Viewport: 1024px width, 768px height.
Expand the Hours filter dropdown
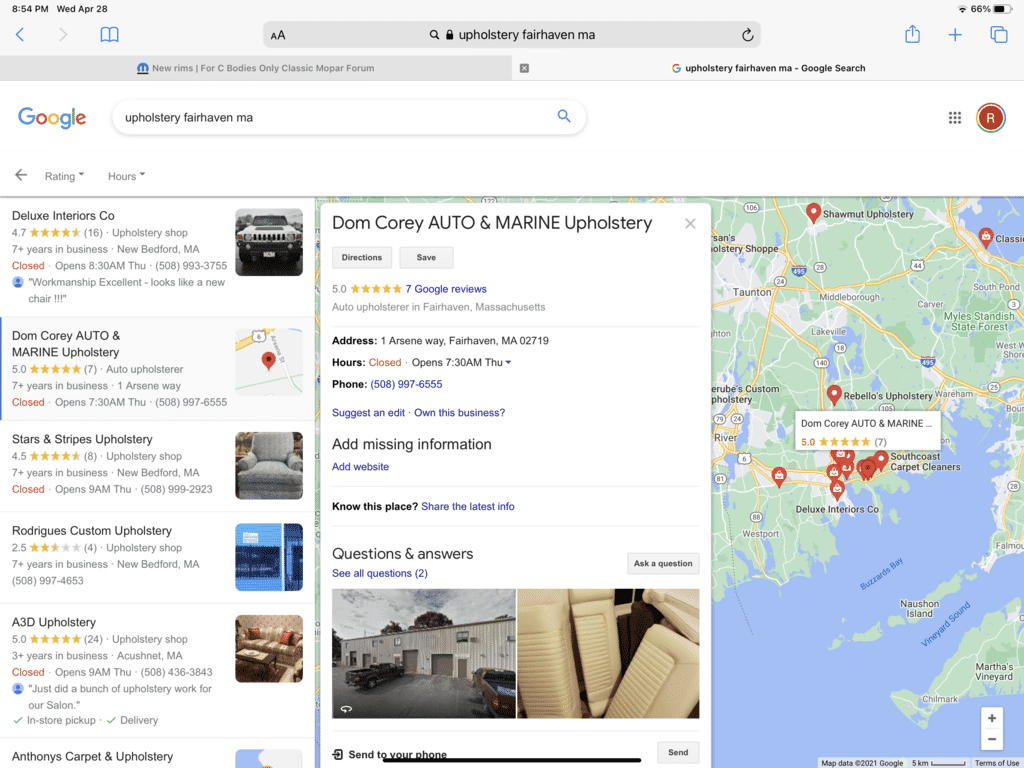(126, 176)
